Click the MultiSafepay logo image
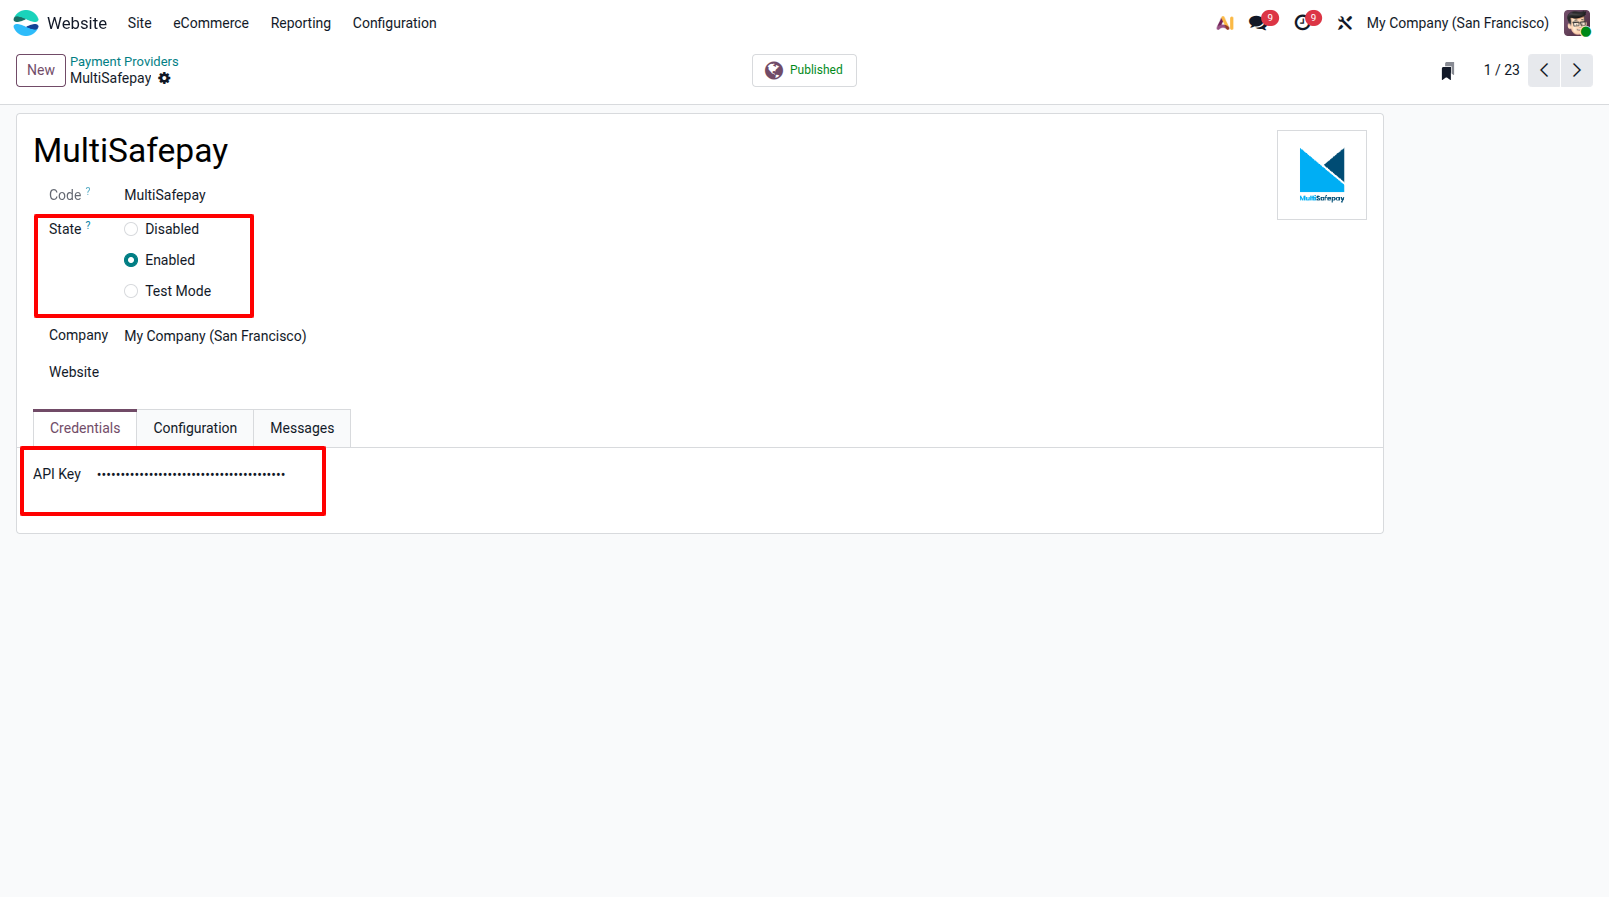 [x=1322, y=175]
